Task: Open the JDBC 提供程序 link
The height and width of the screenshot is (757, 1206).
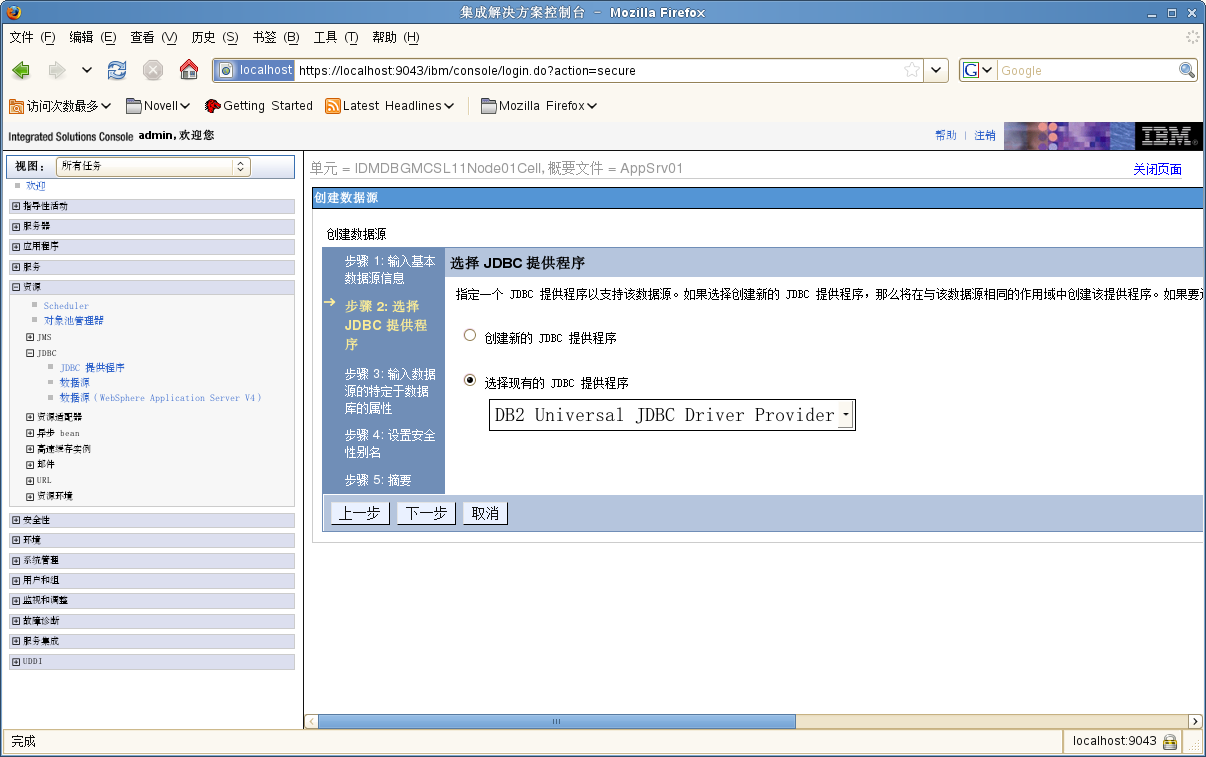Action: (92, 368)
